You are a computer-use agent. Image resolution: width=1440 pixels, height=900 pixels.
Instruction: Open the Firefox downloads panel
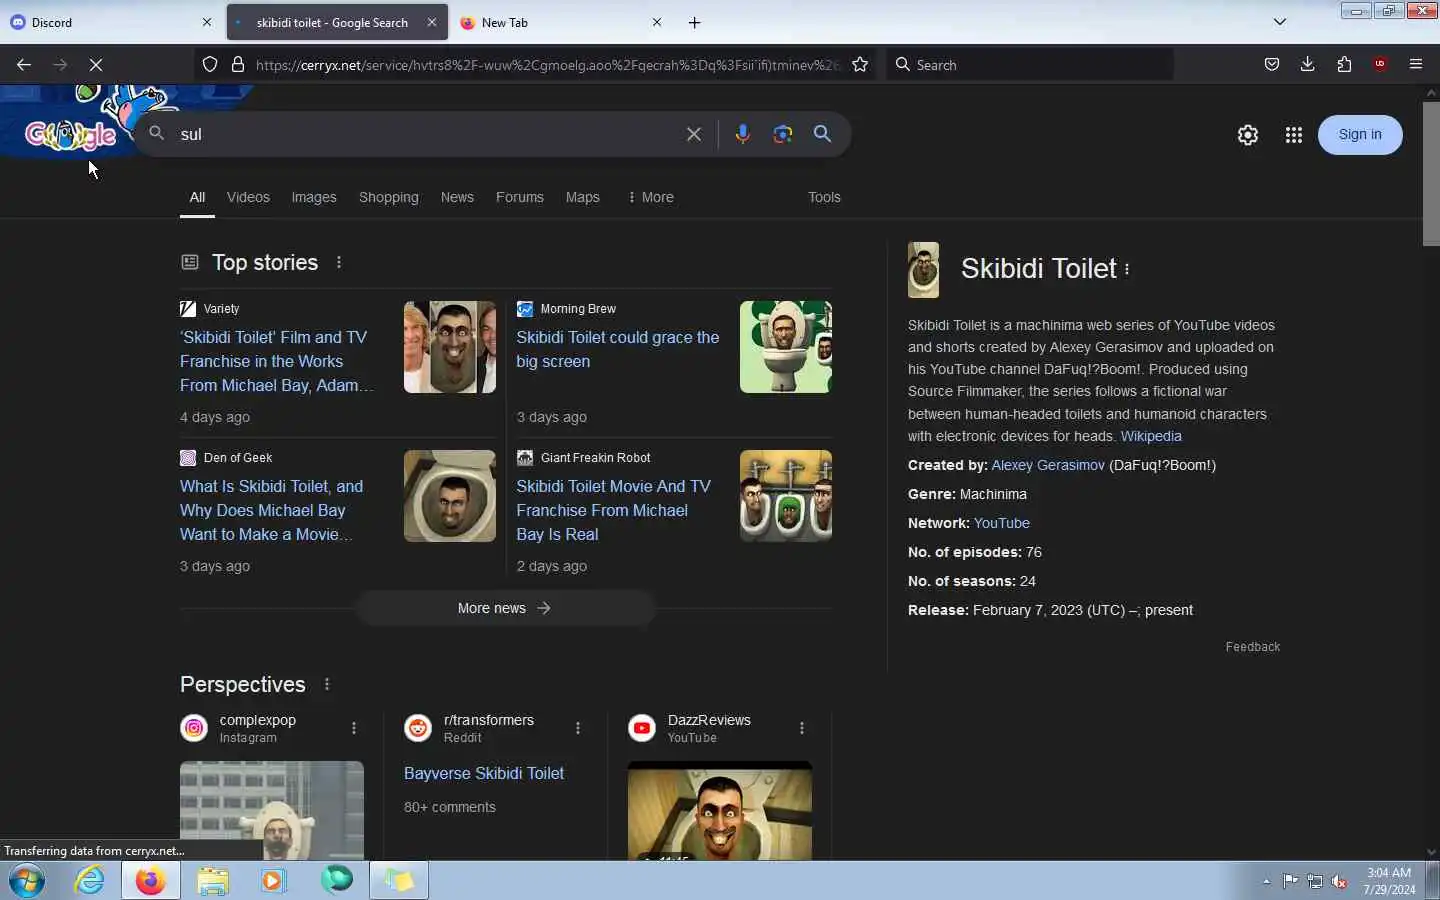tap(1308, 64)
